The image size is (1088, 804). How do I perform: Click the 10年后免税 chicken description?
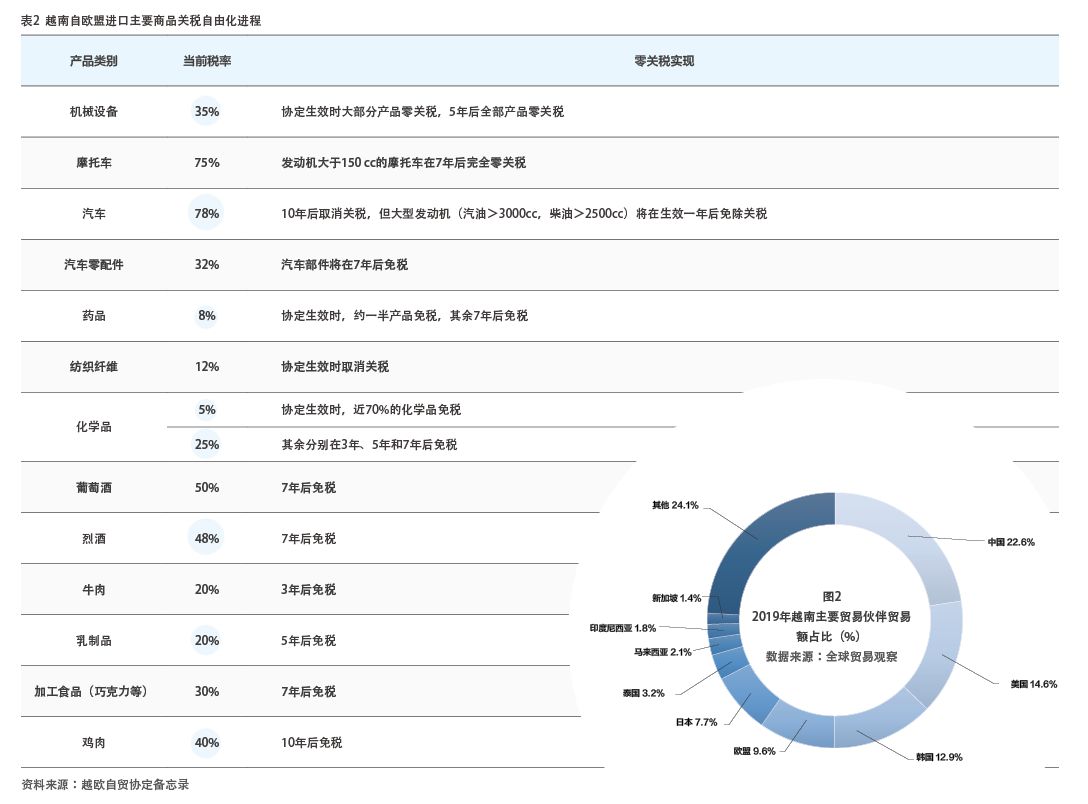point(312,743)
